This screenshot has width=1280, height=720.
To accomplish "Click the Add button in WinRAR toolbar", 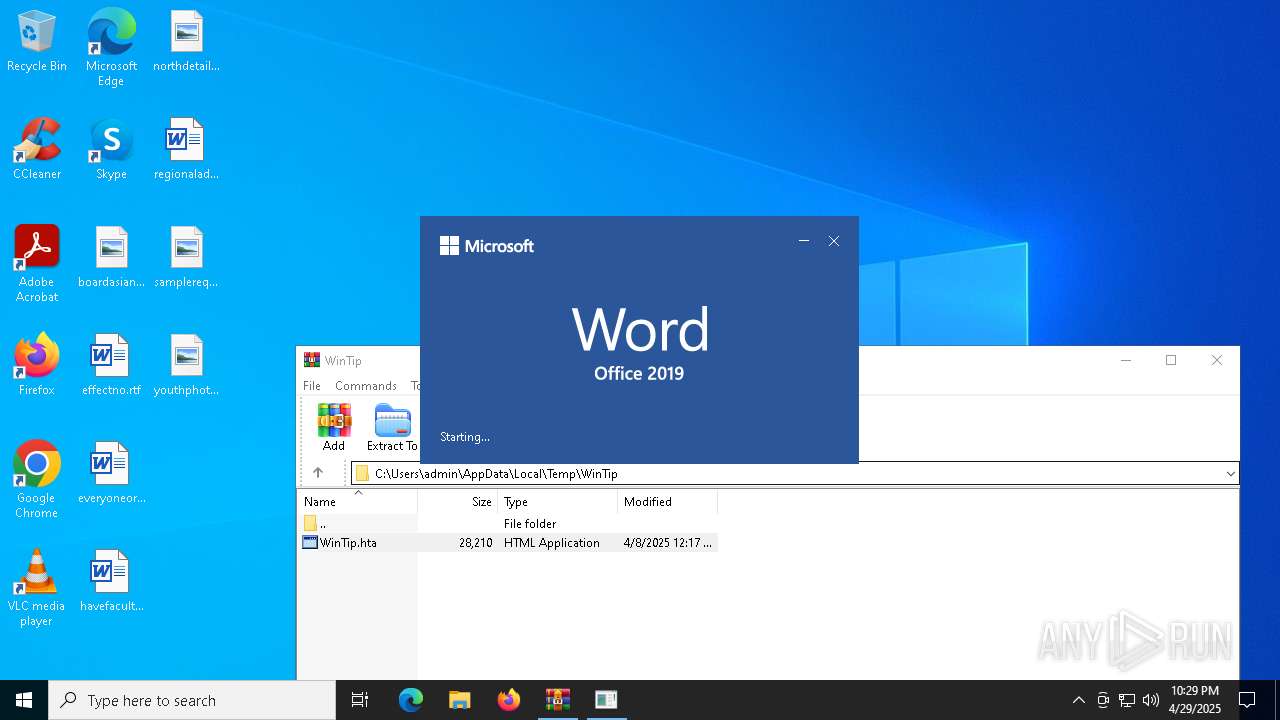I will click(334, 428).
